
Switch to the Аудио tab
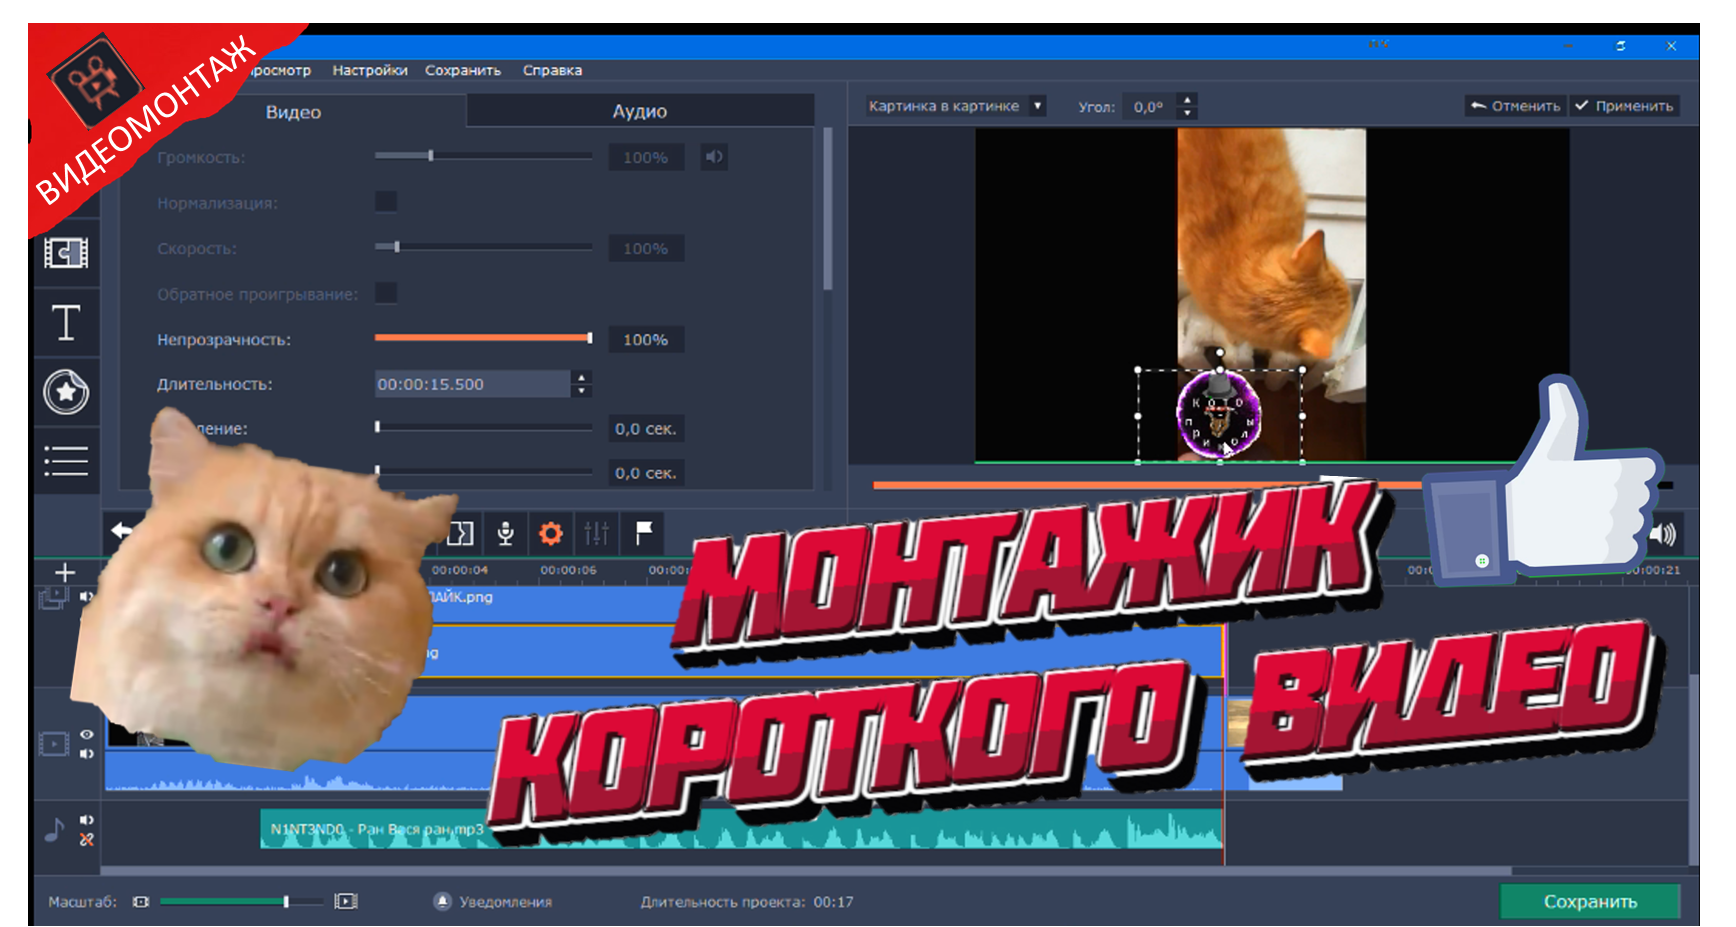click(642, 110)
